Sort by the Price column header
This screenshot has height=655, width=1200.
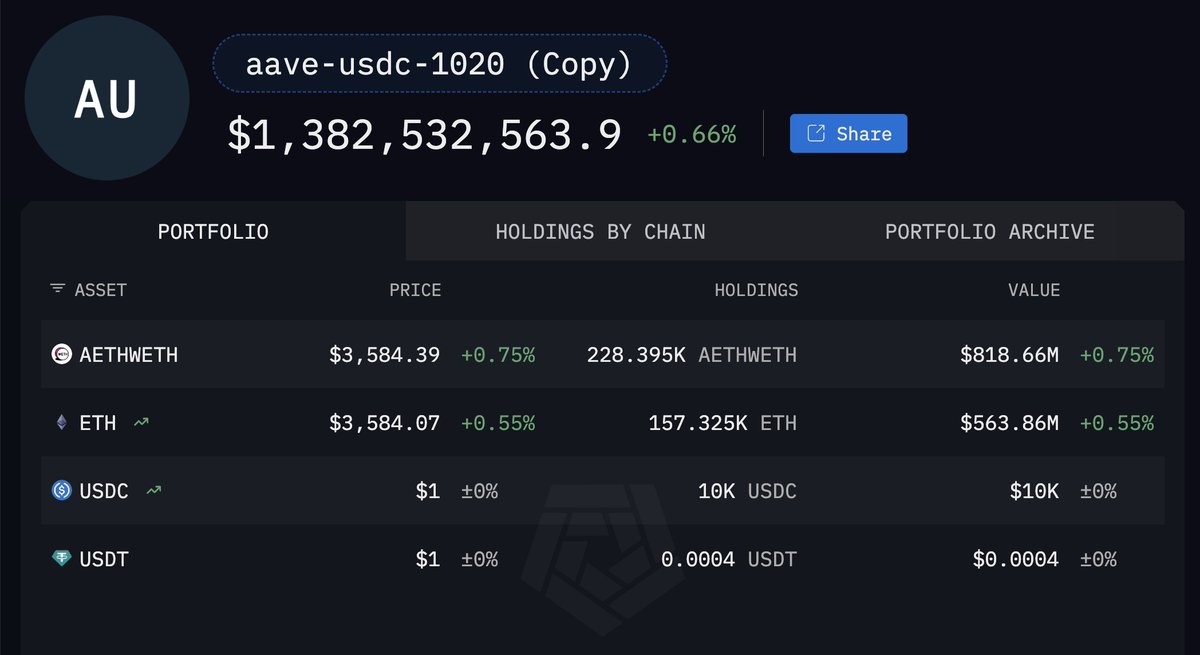[415, 290]
